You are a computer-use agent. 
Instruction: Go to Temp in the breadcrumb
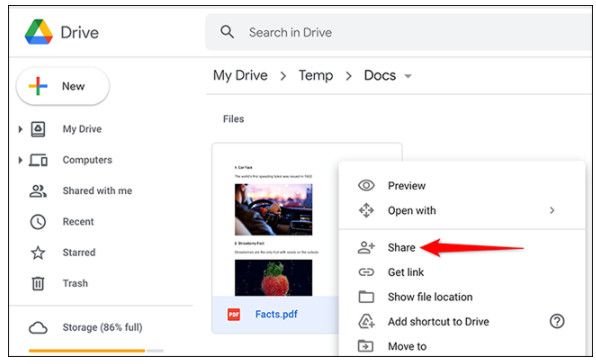[x=315, y=75]
